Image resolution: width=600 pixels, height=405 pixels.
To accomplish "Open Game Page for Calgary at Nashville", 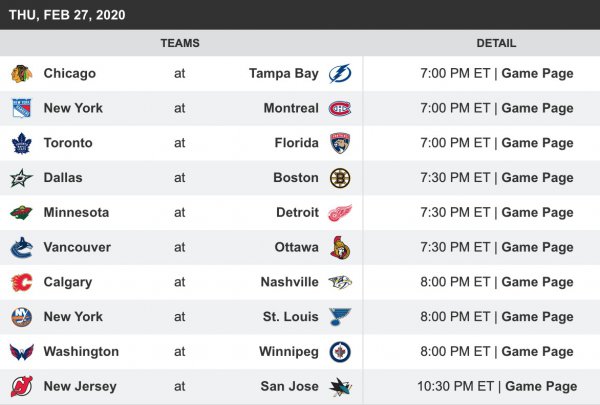I will point(537,282).
